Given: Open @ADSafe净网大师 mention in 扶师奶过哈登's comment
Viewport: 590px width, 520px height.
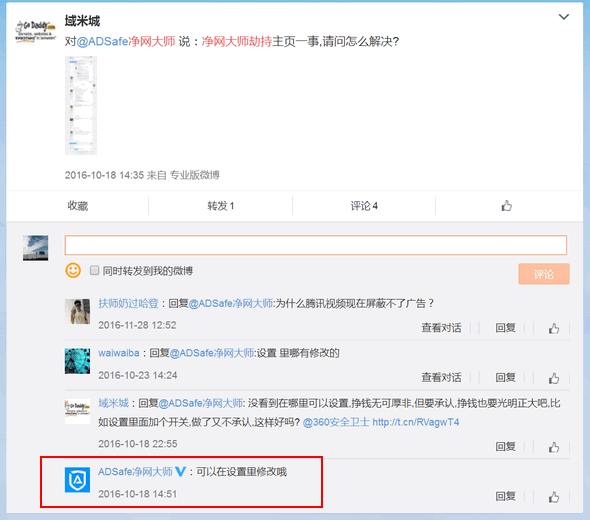Looking at the screenshot, I should [x=230, y=303].
